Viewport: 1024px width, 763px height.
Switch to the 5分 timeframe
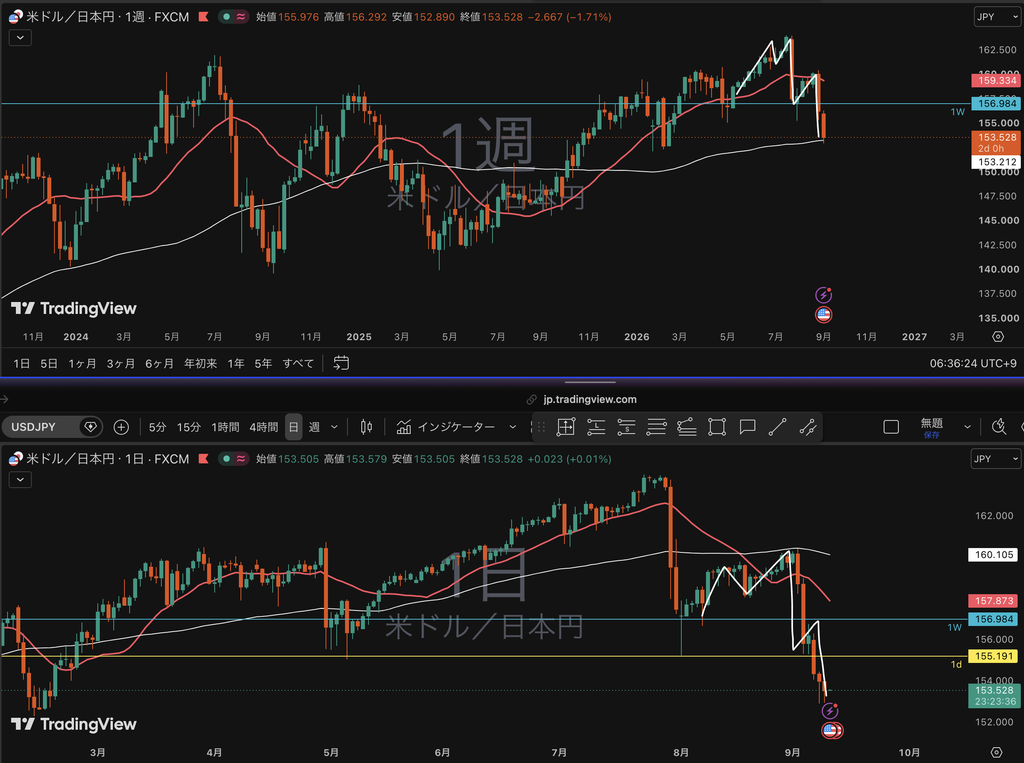click(157, 427)
